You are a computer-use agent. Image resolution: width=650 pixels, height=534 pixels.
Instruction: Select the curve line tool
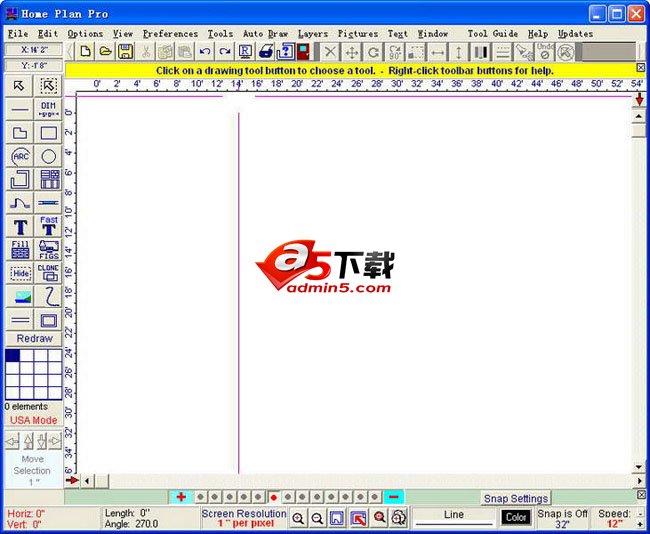19,203
